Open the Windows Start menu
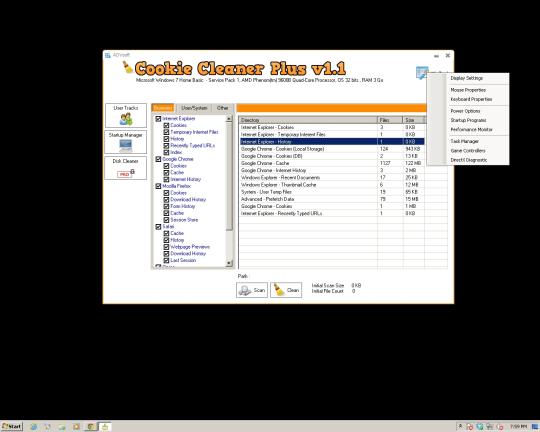This screenshot has height=432, width=540. pos(12,426)
